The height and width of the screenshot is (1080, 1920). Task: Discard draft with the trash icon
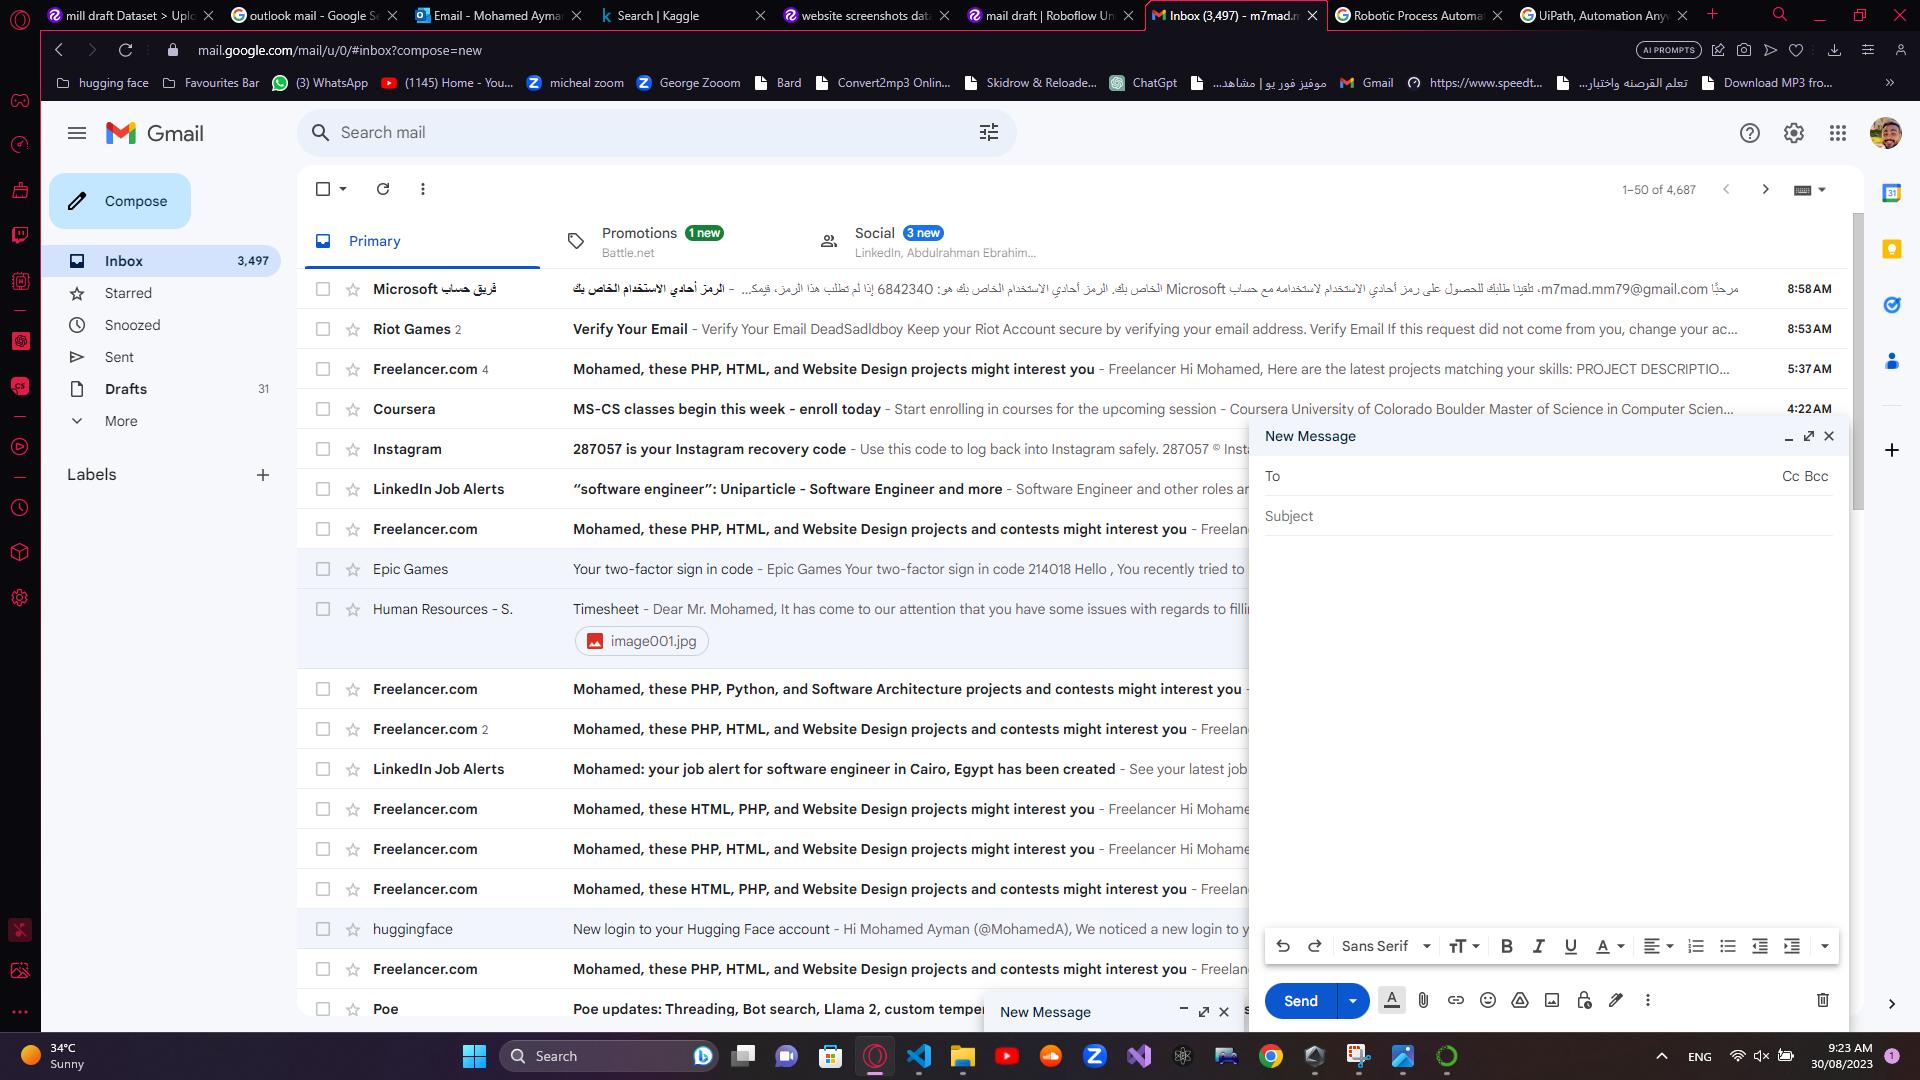(x=1822, y=1000)
